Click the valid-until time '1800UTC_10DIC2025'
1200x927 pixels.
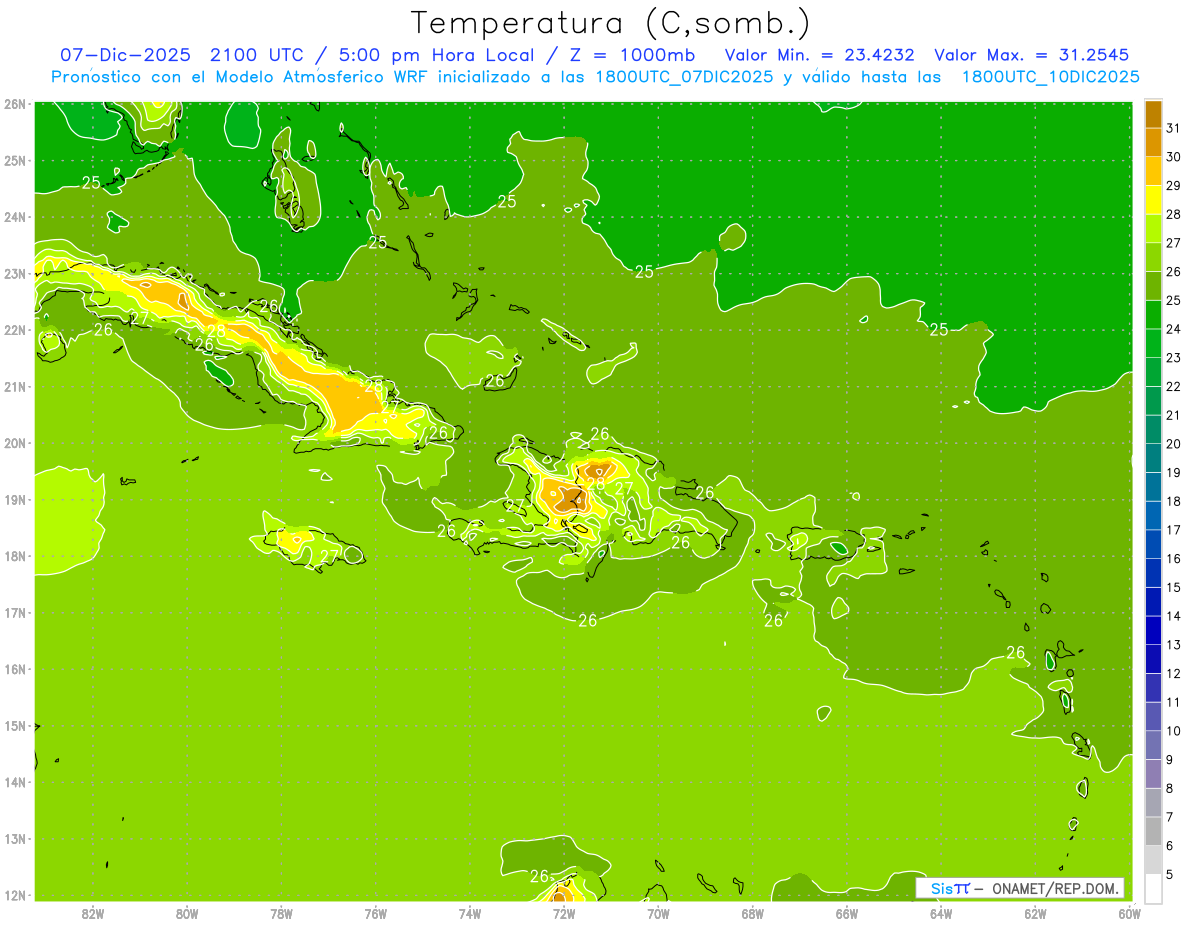pyautogui.click(x=1051, y=77)
